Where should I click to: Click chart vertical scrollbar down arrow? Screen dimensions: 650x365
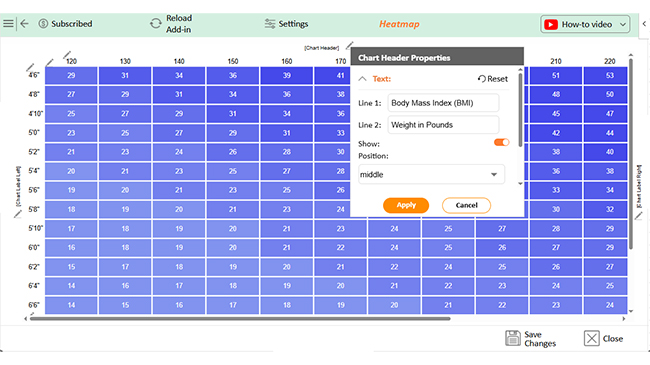pos(631,311)
